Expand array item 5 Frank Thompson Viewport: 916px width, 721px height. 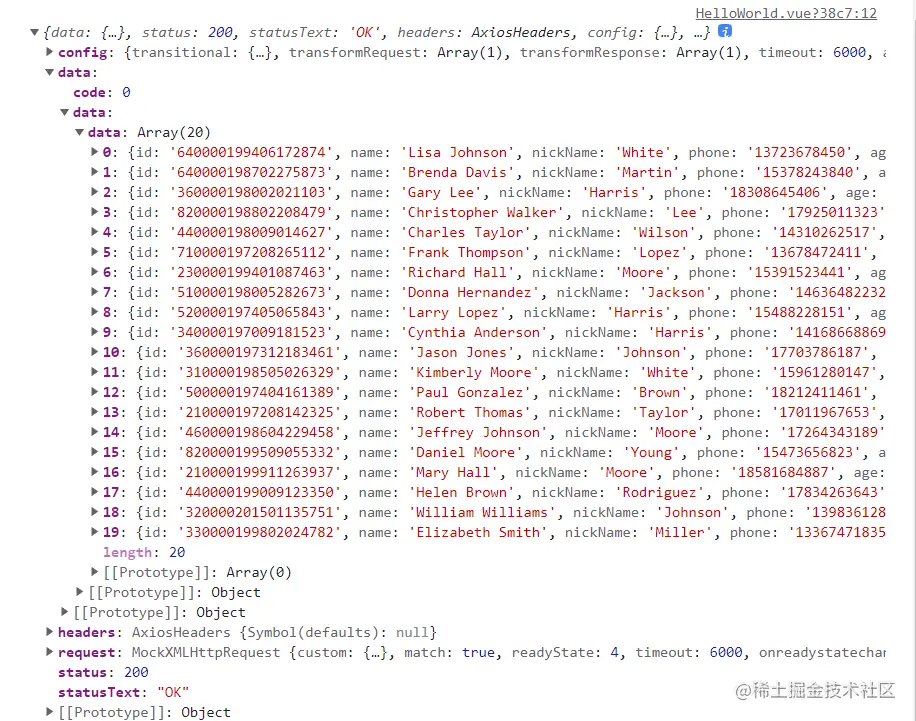95,252
